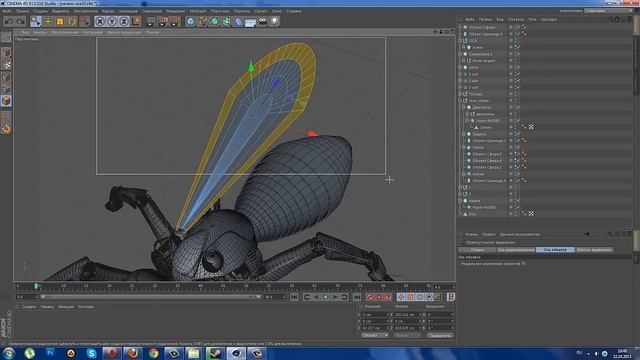Click the light object icon
640x360 pixels.
pos(275,21)
